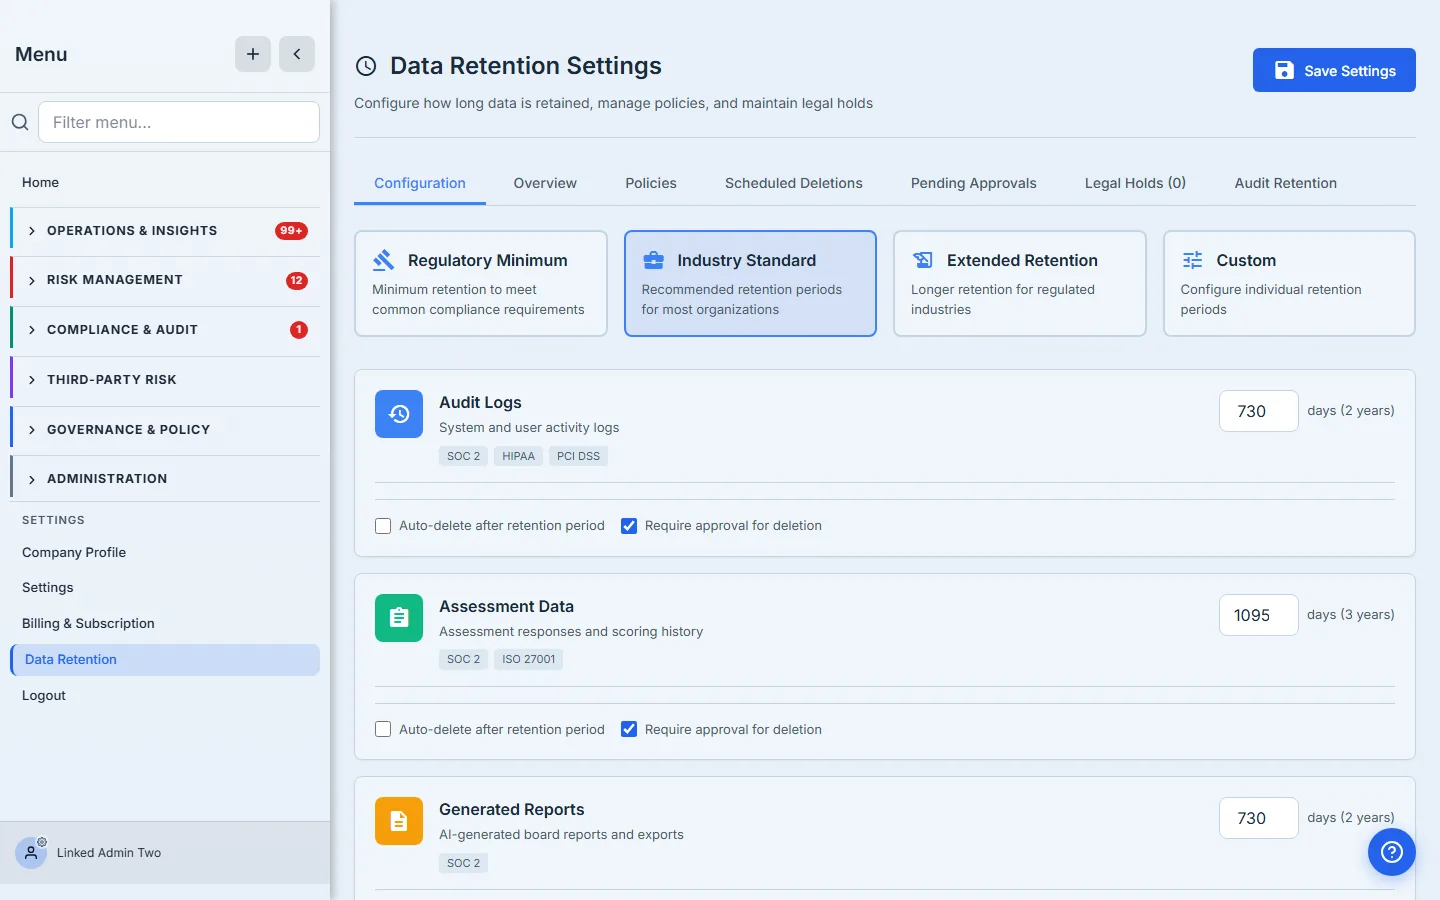Screen dimensions: 1440x900
Task: Click the green clipboard icon for Assessment Data
Action: click(x=399, y=618)
